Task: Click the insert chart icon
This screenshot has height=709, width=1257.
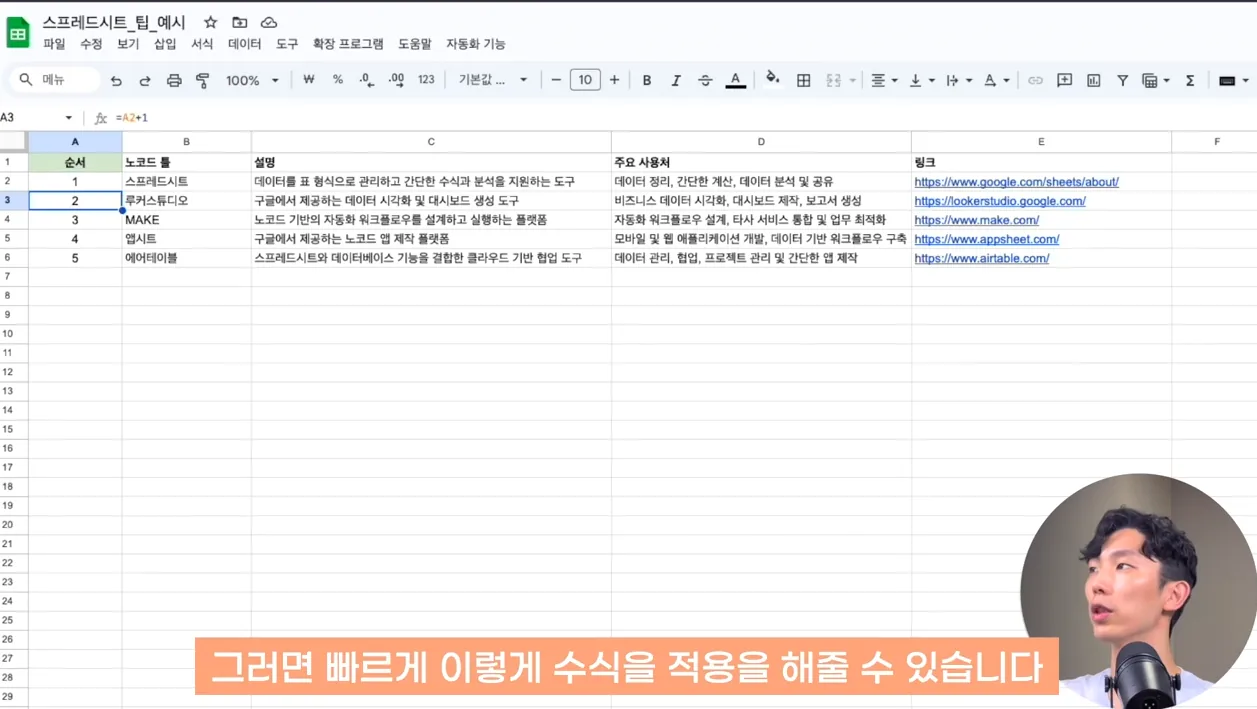Action: [x=1093, y=80]
